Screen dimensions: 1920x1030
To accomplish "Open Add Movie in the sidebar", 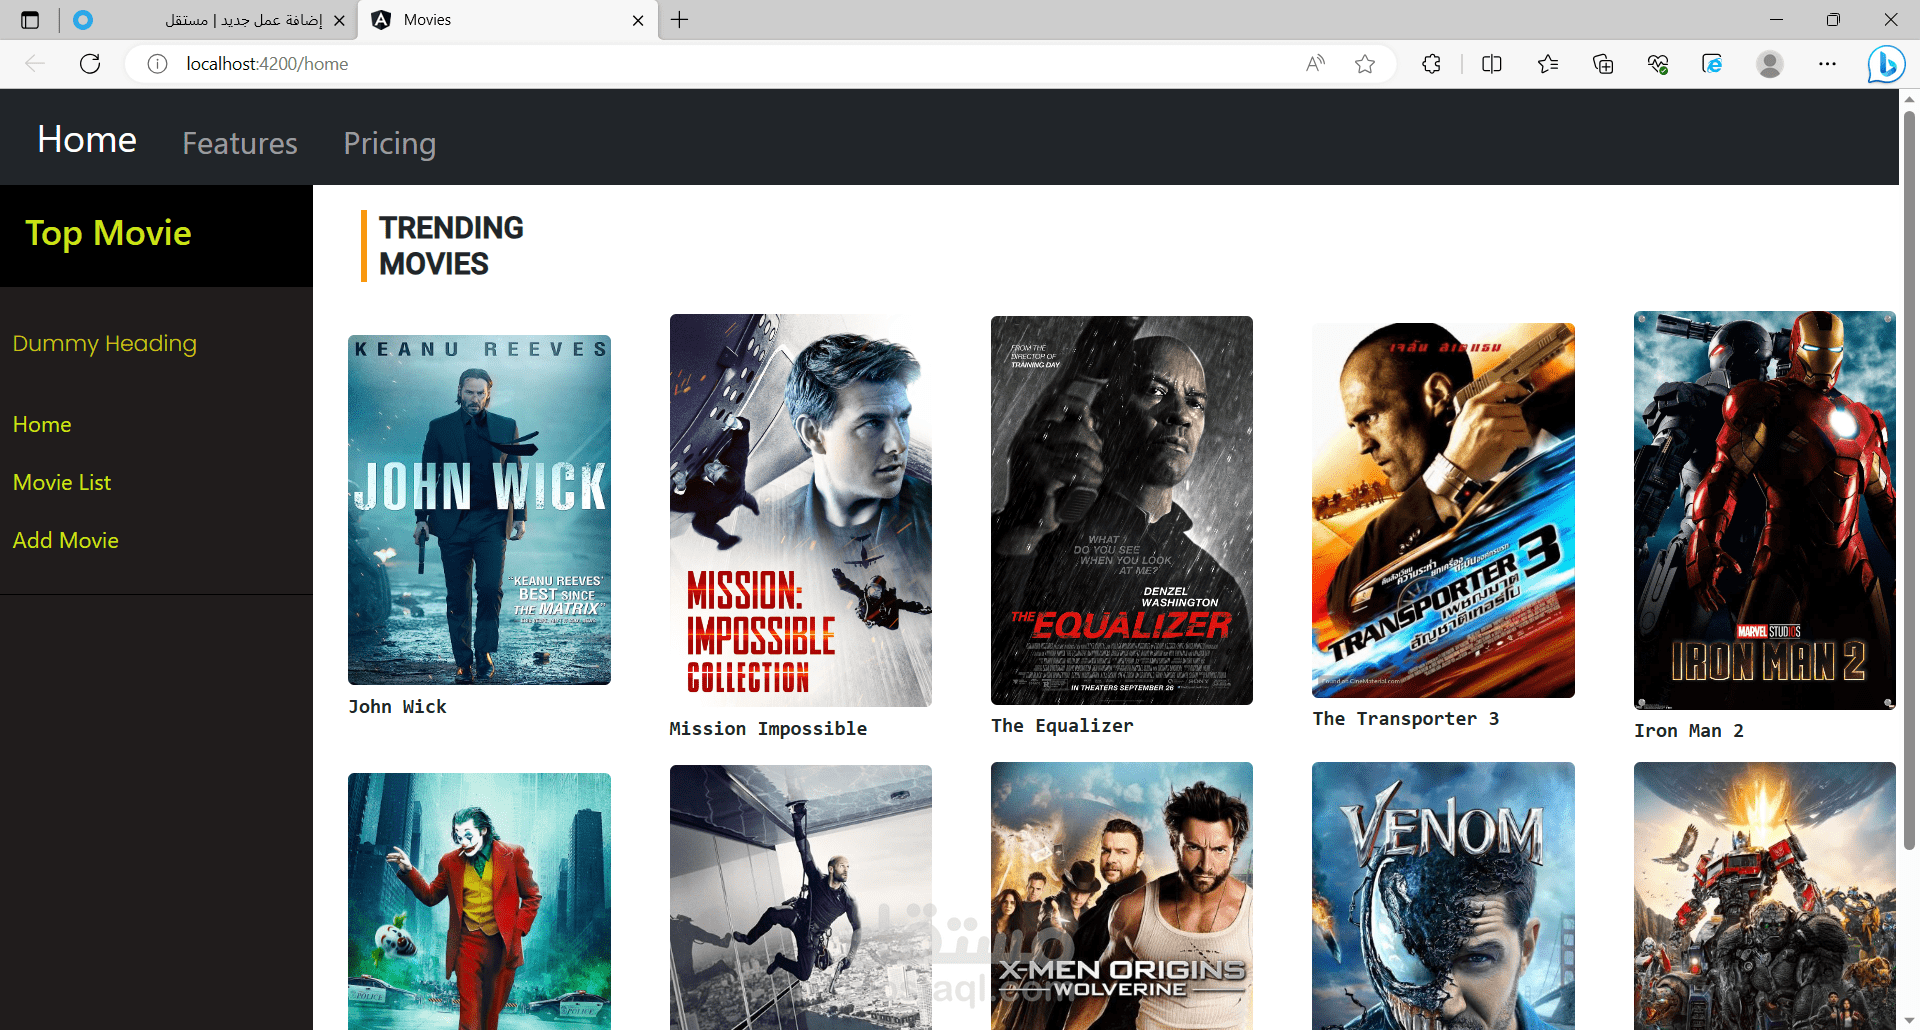I will (x=66, y=540).
